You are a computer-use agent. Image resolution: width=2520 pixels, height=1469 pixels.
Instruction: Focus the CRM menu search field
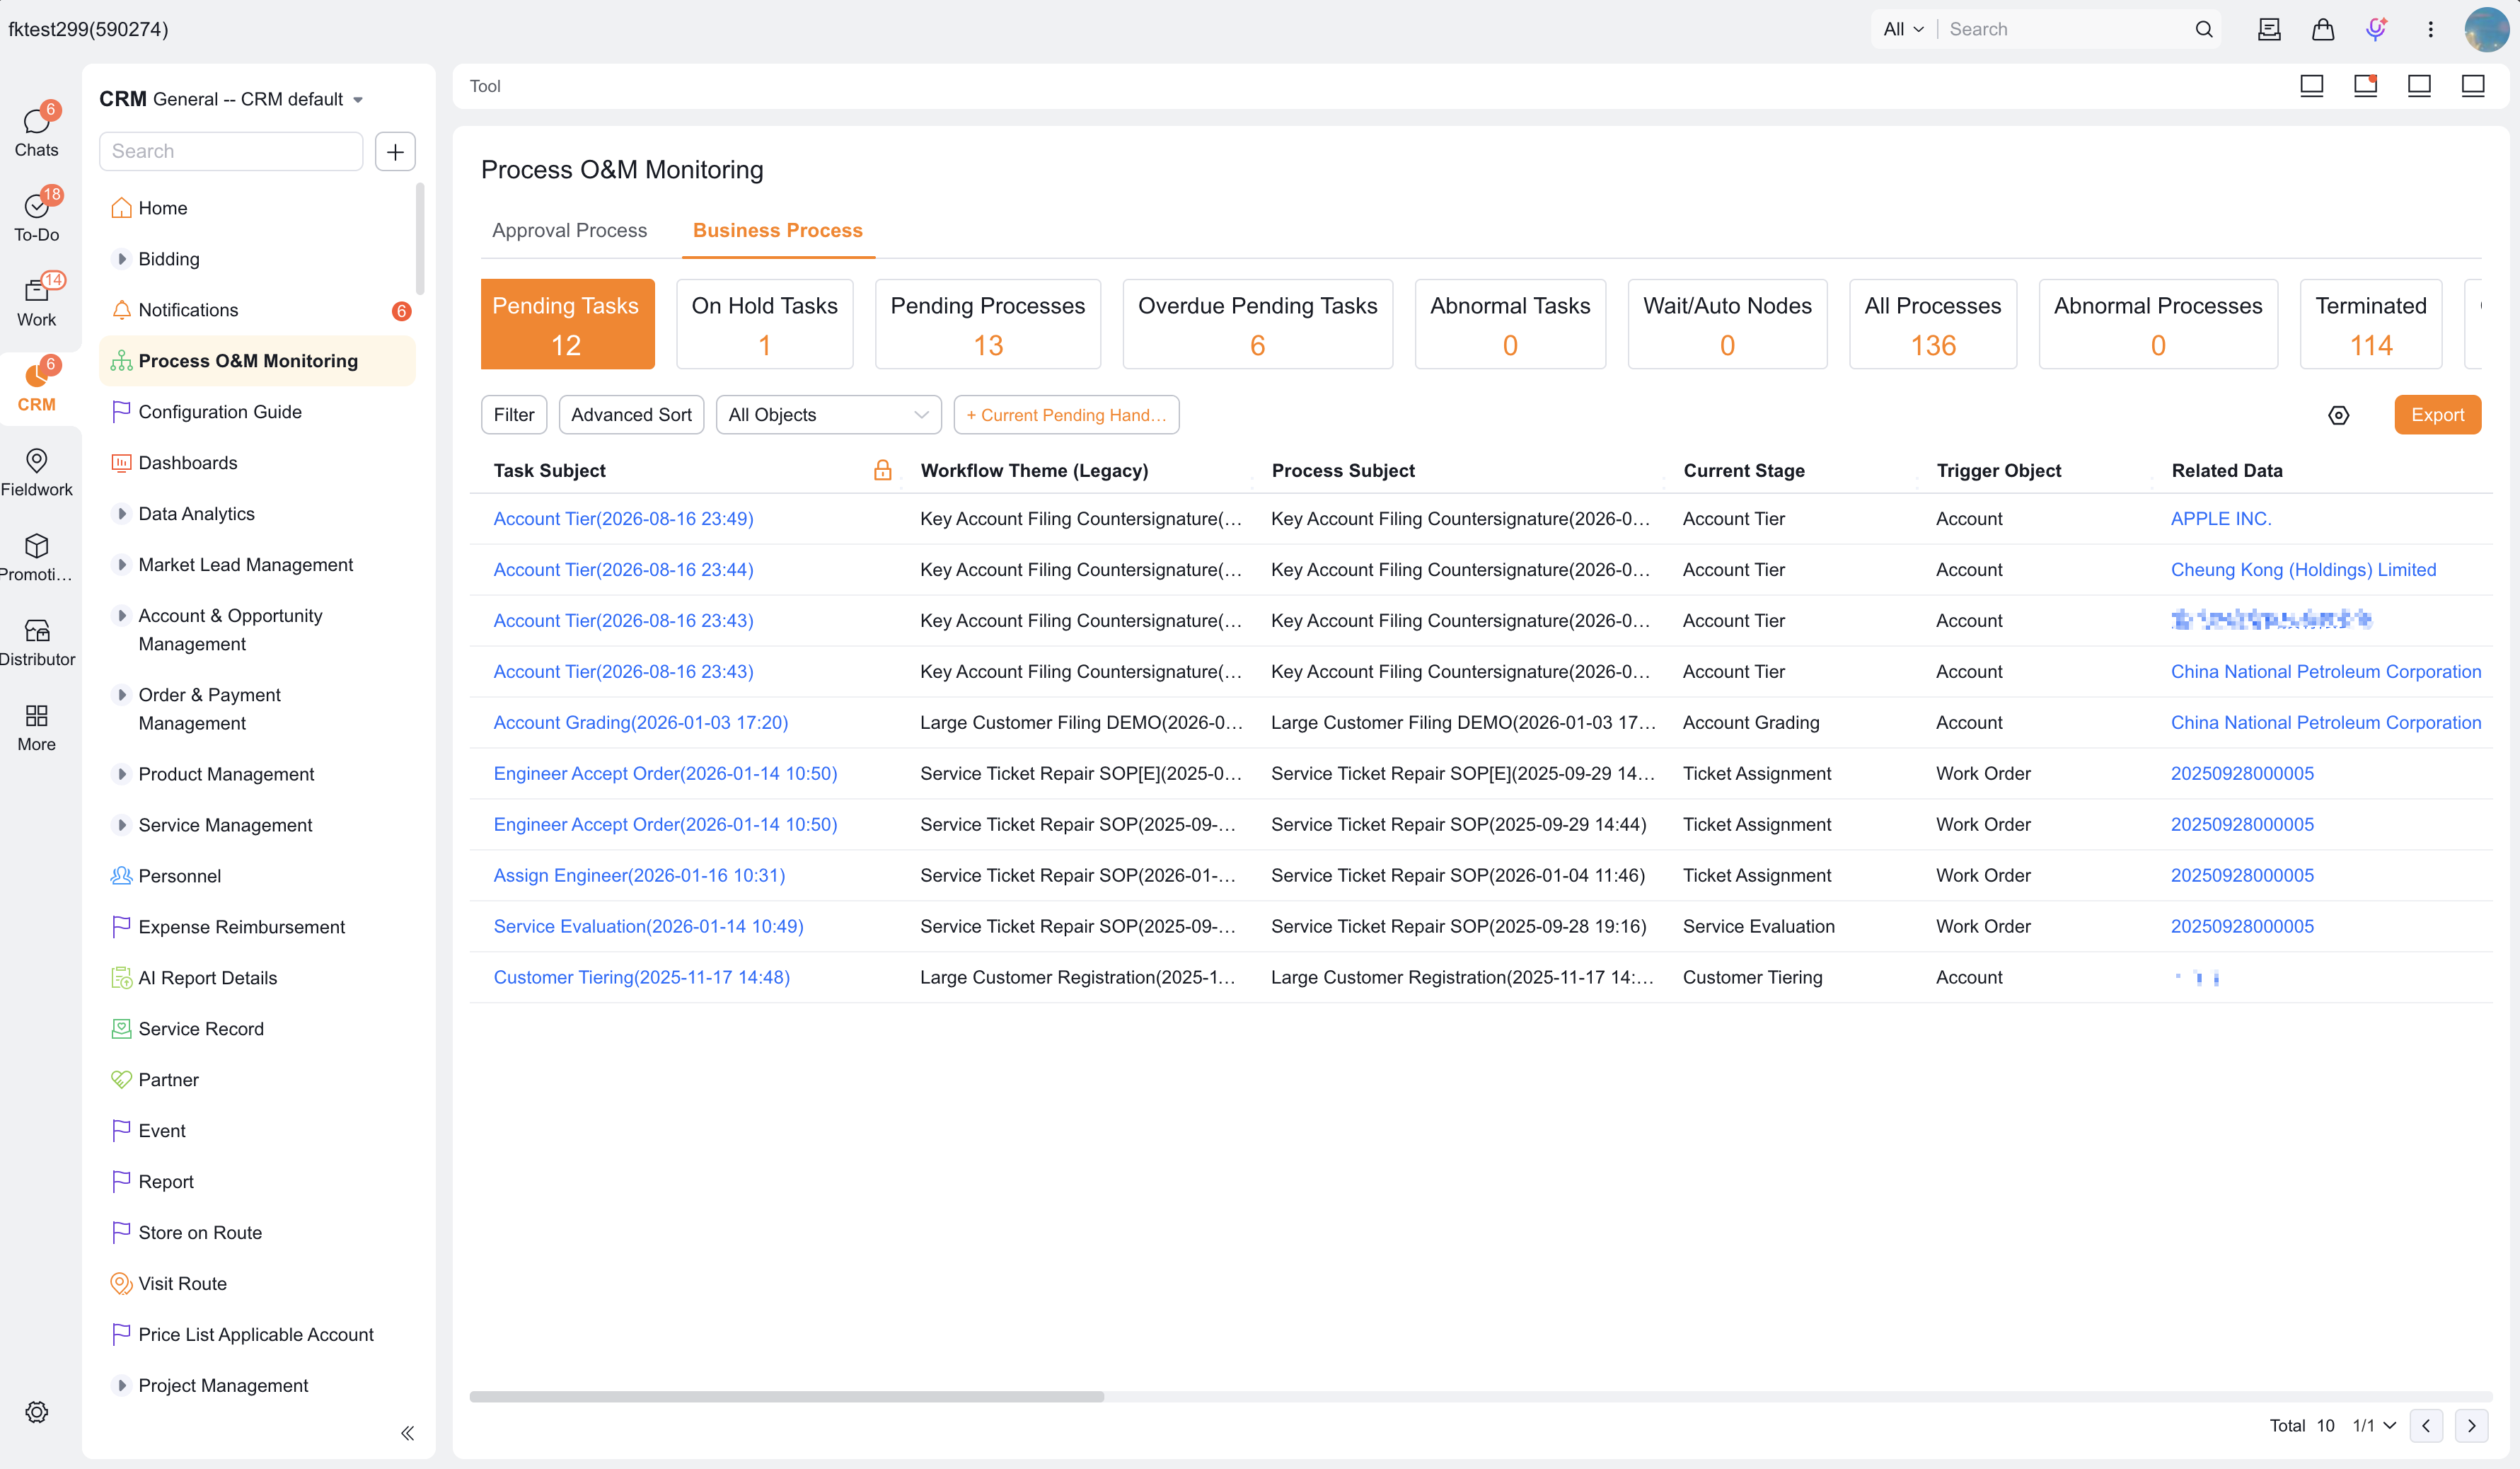pos(231,151)
